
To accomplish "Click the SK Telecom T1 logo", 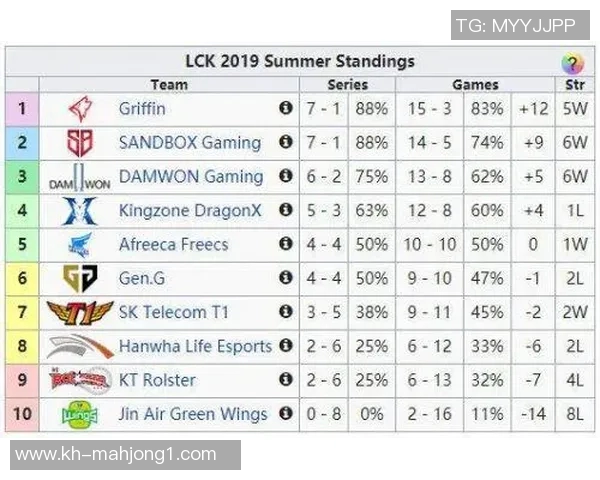I will click(x=79, y=313).
